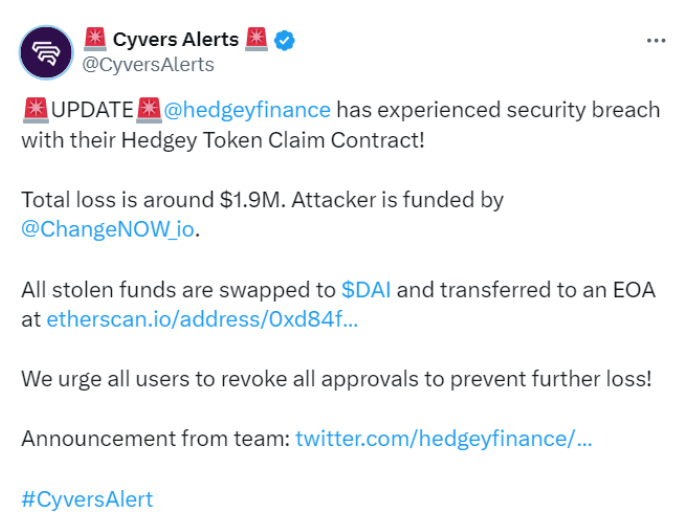687x520 pixels.
Task: Click the siren emoji after Cyvers Alerts
Action: click(257, 39)
